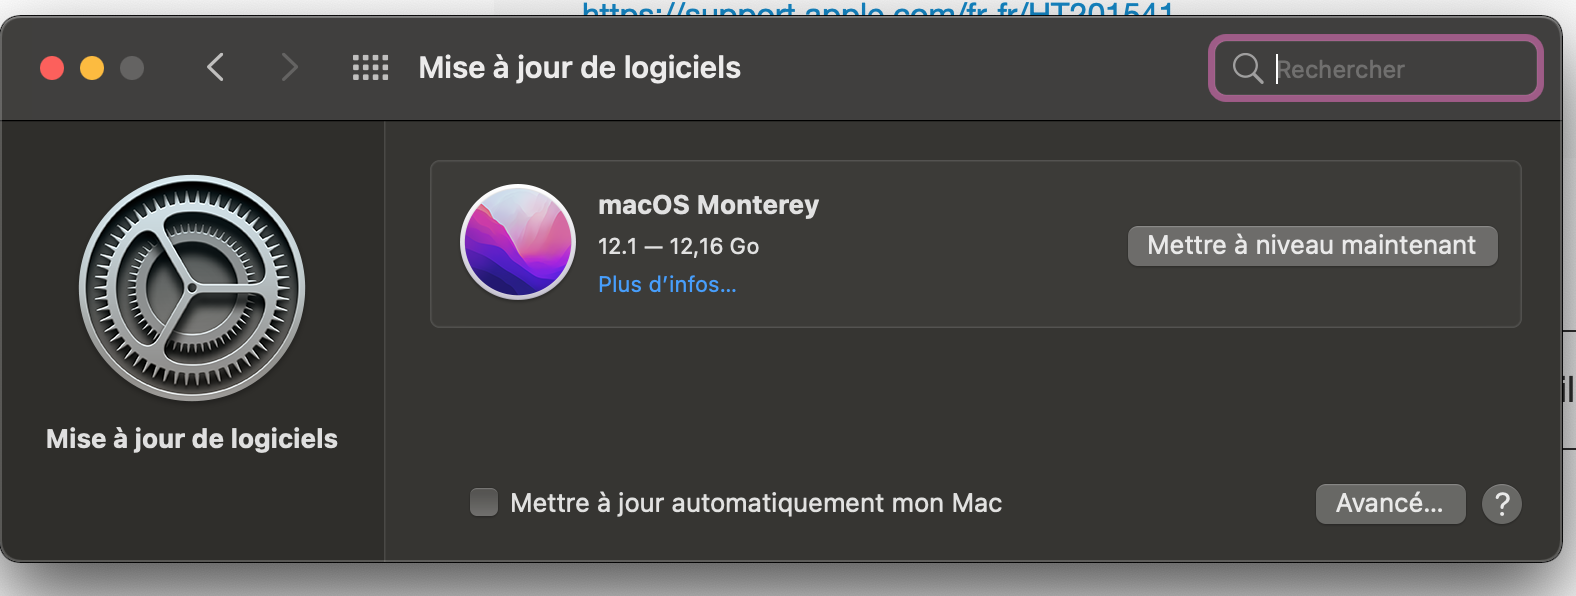Image resolution: width=1576 pixels, height=596 pixels.
Task: Minimize the window with the yellow button
Action: pos(92,68)
